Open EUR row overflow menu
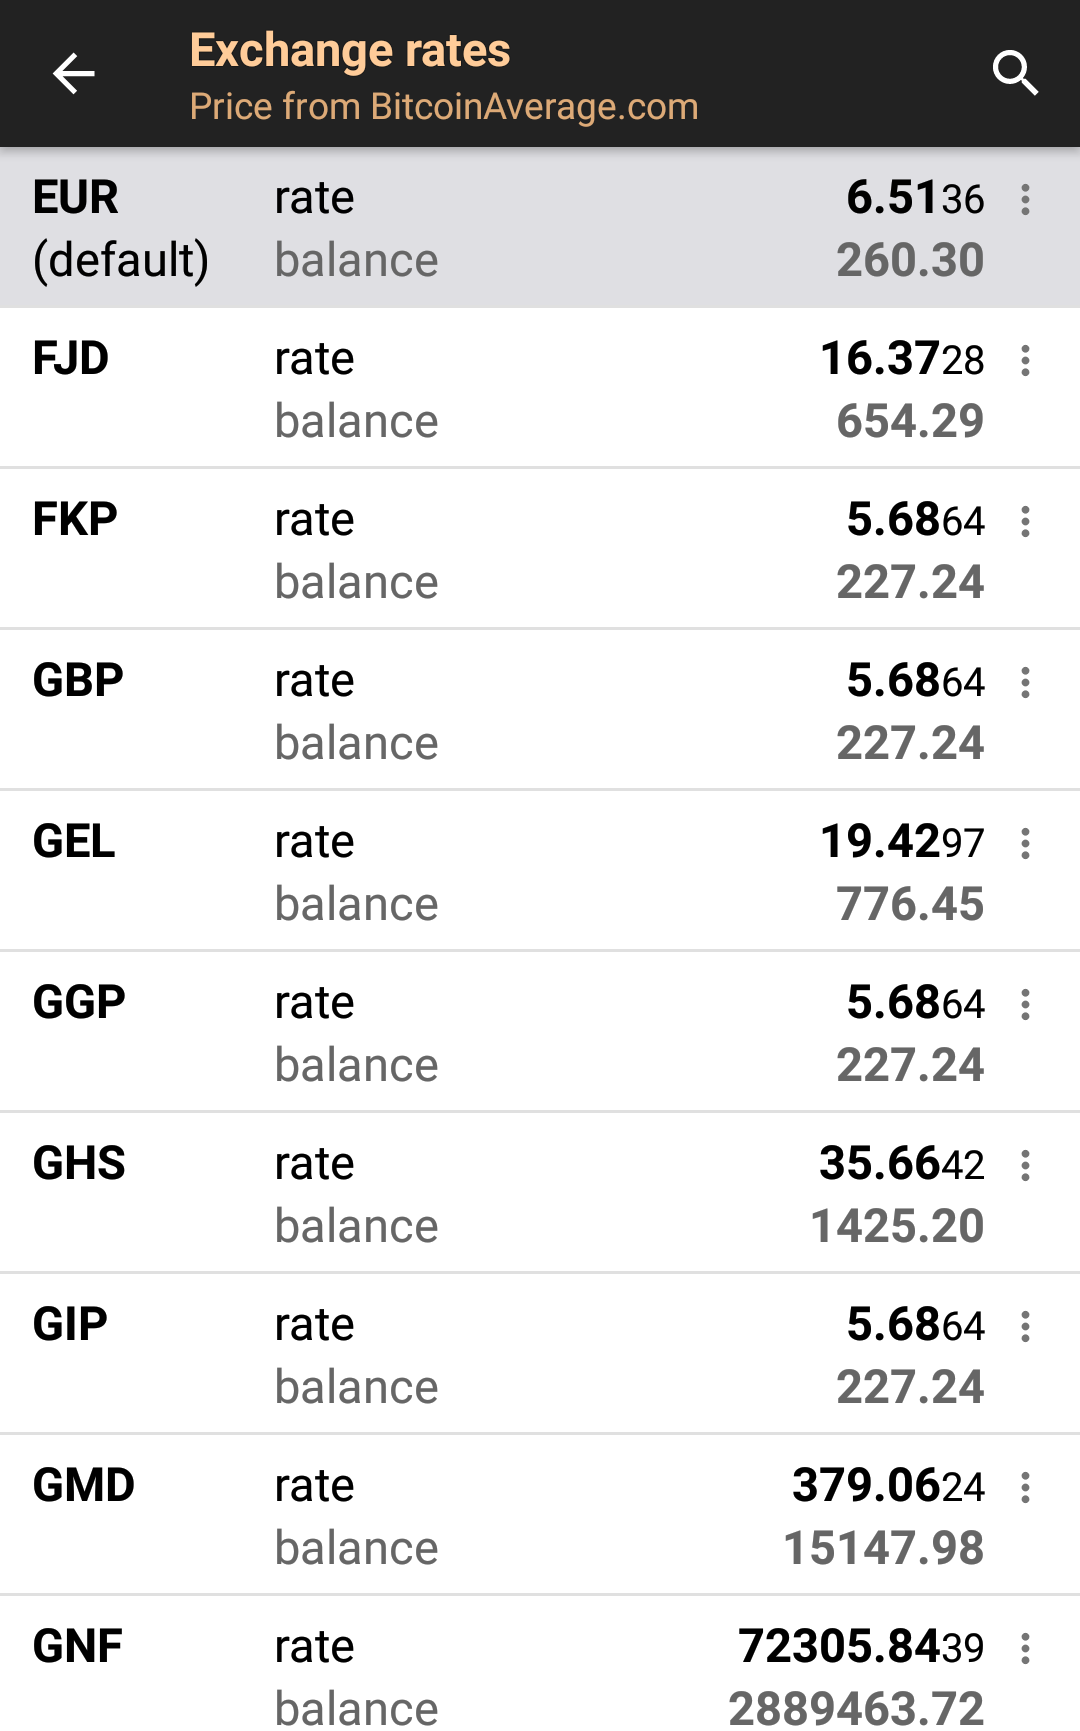1080x1731 pixels. [1025, 199]
